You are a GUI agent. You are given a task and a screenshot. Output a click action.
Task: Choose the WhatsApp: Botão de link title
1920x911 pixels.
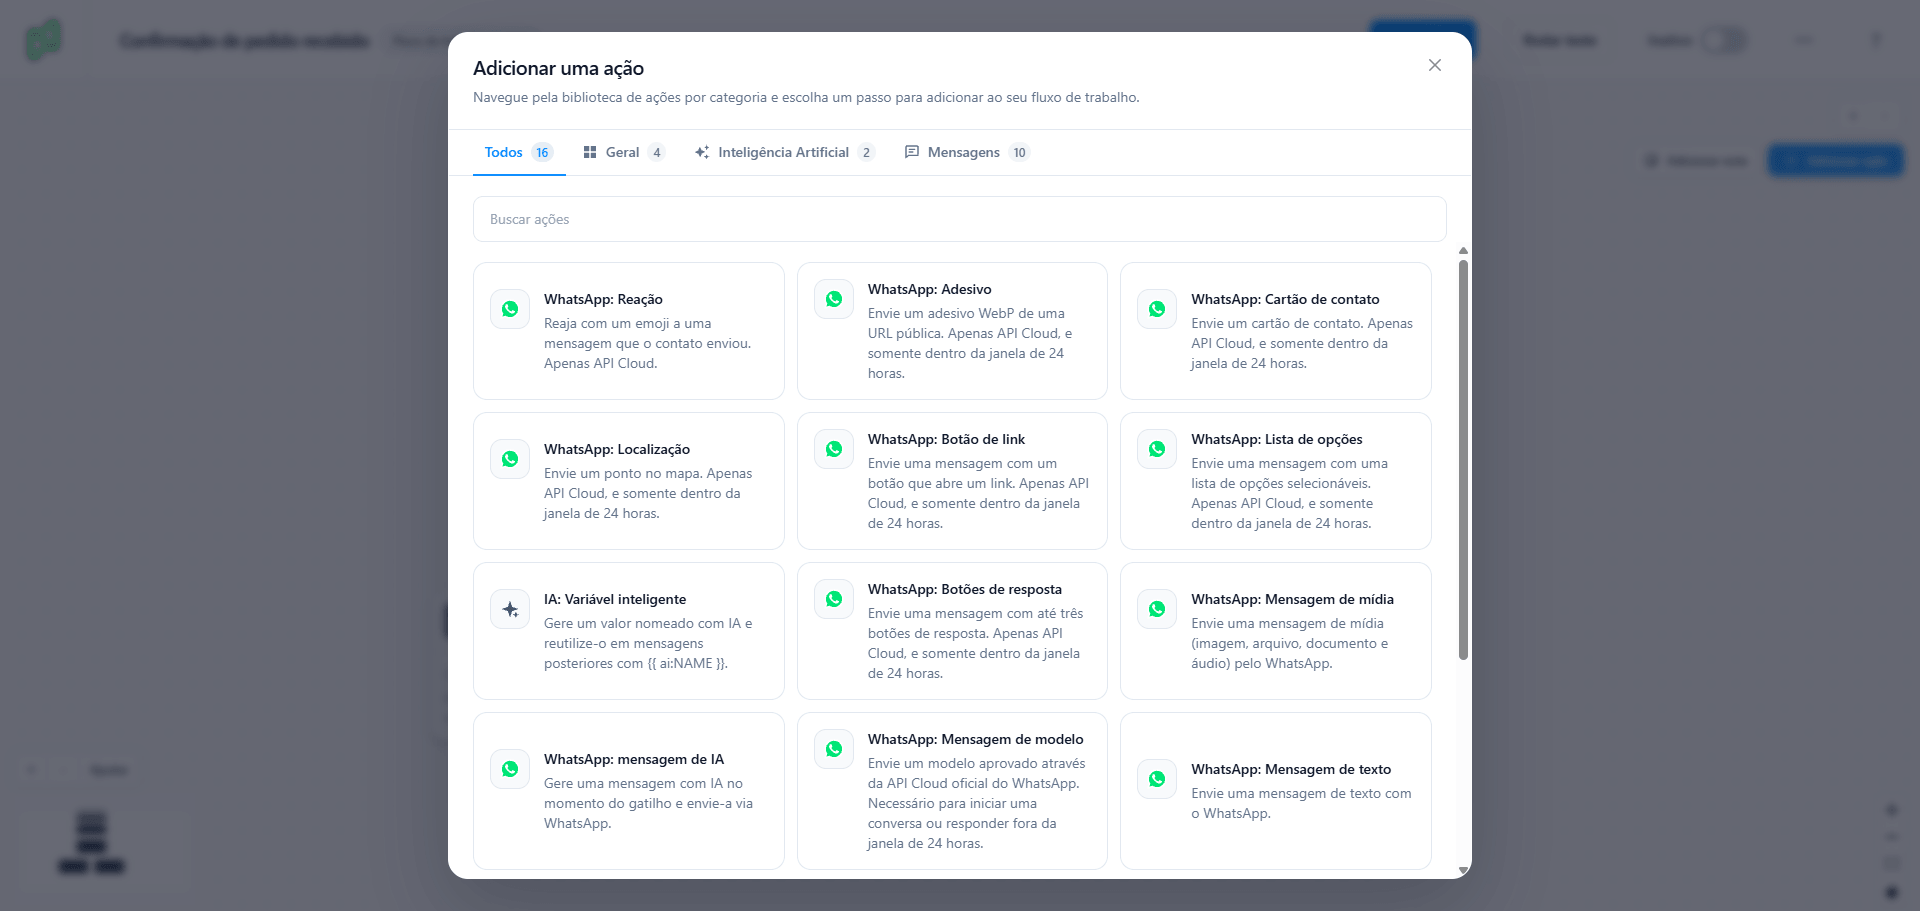[x=946, y=439]
